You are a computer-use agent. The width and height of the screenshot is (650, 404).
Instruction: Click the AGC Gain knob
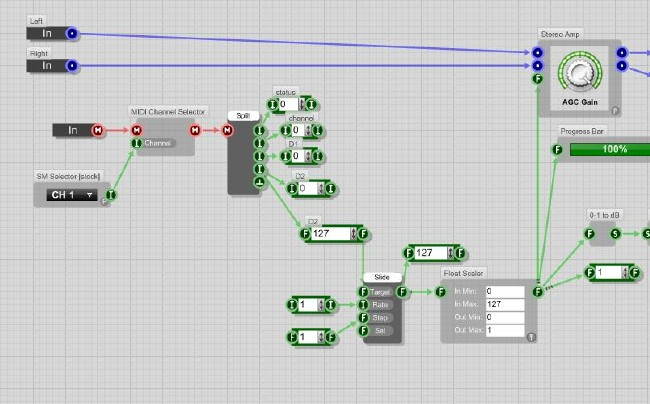(x=577, y=73)
